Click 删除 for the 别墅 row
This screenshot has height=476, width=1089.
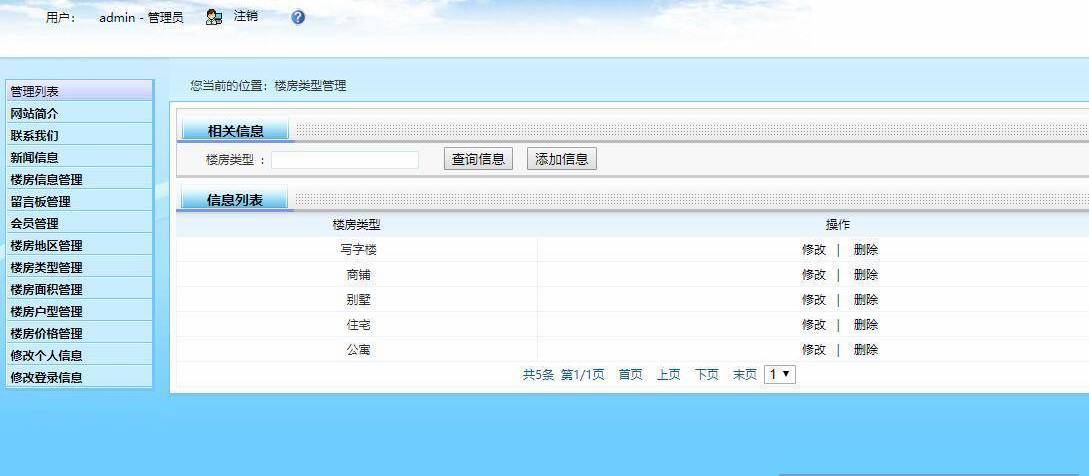click(x=866, y=300)
